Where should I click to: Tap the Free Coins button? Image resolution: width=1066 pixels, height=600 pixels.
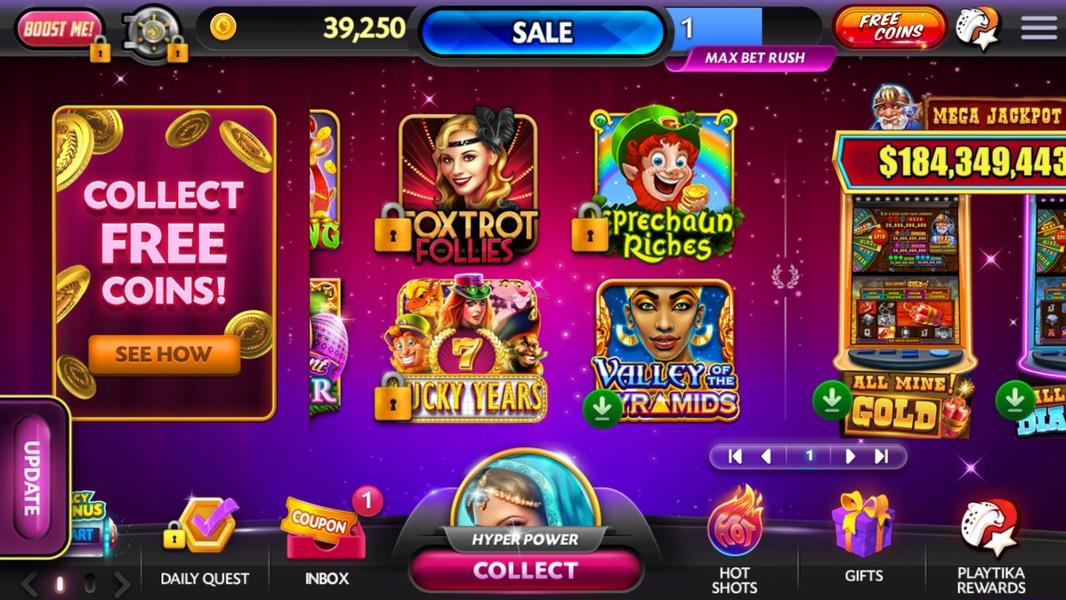(890, 27)
